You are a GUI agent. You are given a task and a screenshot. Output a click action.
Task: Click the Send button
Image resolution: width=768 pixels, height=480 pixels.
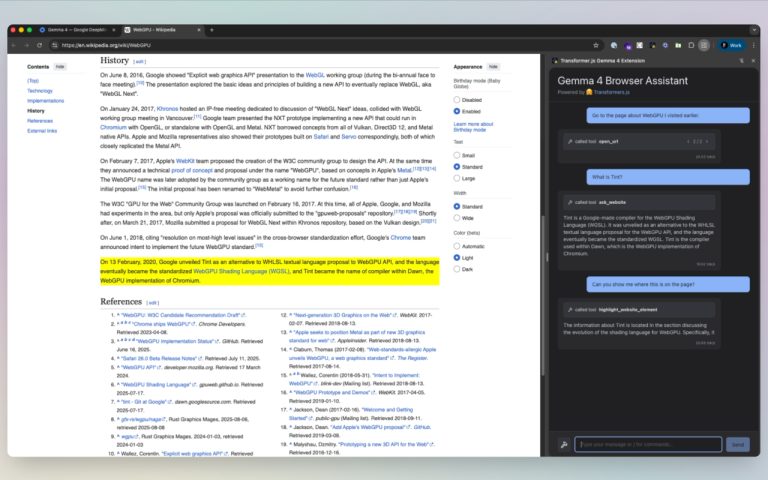point(738,445)
